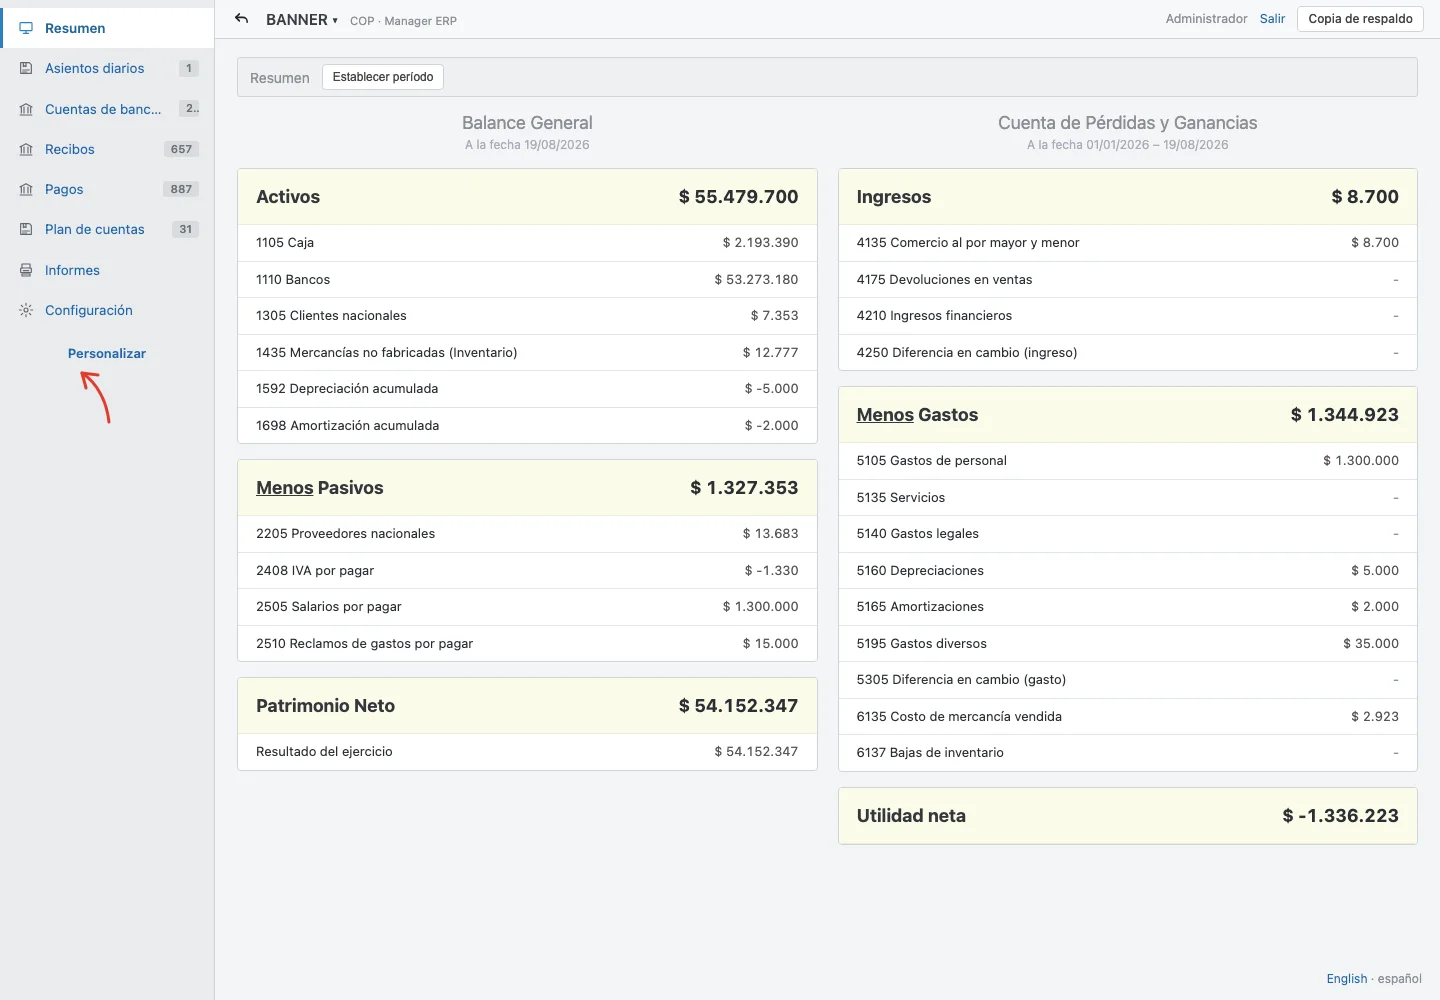
Task: Click the Activos total $ 55.479.700
Action: pyautogui.click(x=738, y=197)
